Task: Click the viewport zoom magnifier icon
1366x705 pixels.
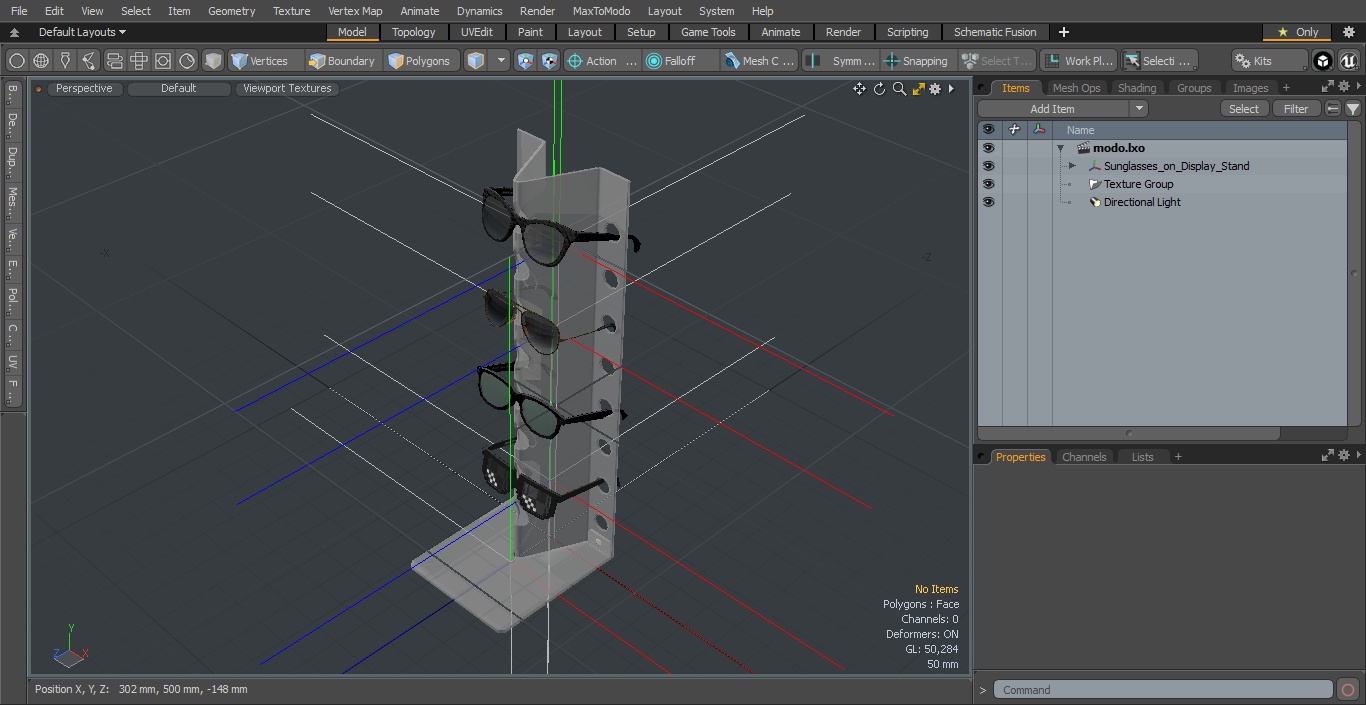Action: pos(899,89)
